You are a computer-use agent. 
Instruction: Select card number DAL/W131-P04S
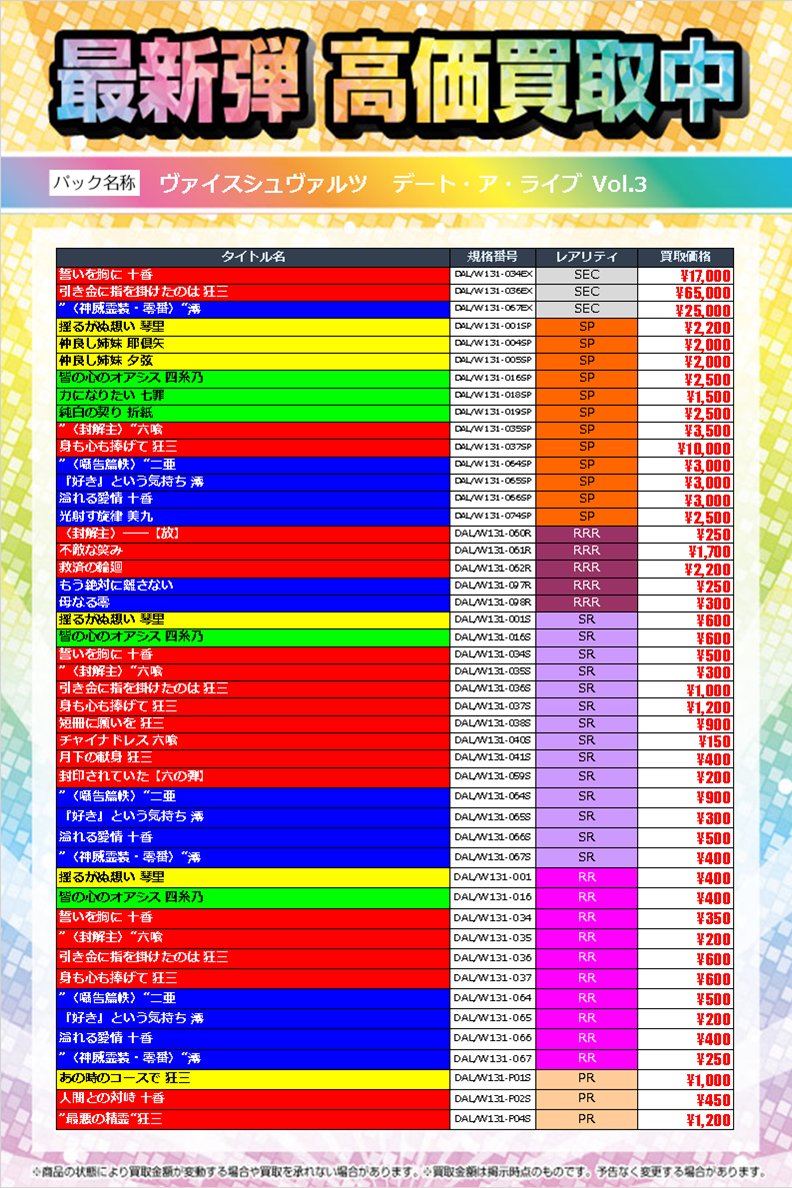click(x=493, y=1118)
